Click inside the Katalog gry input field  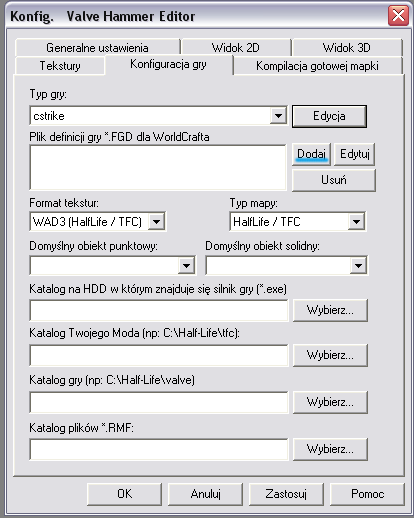159,402
